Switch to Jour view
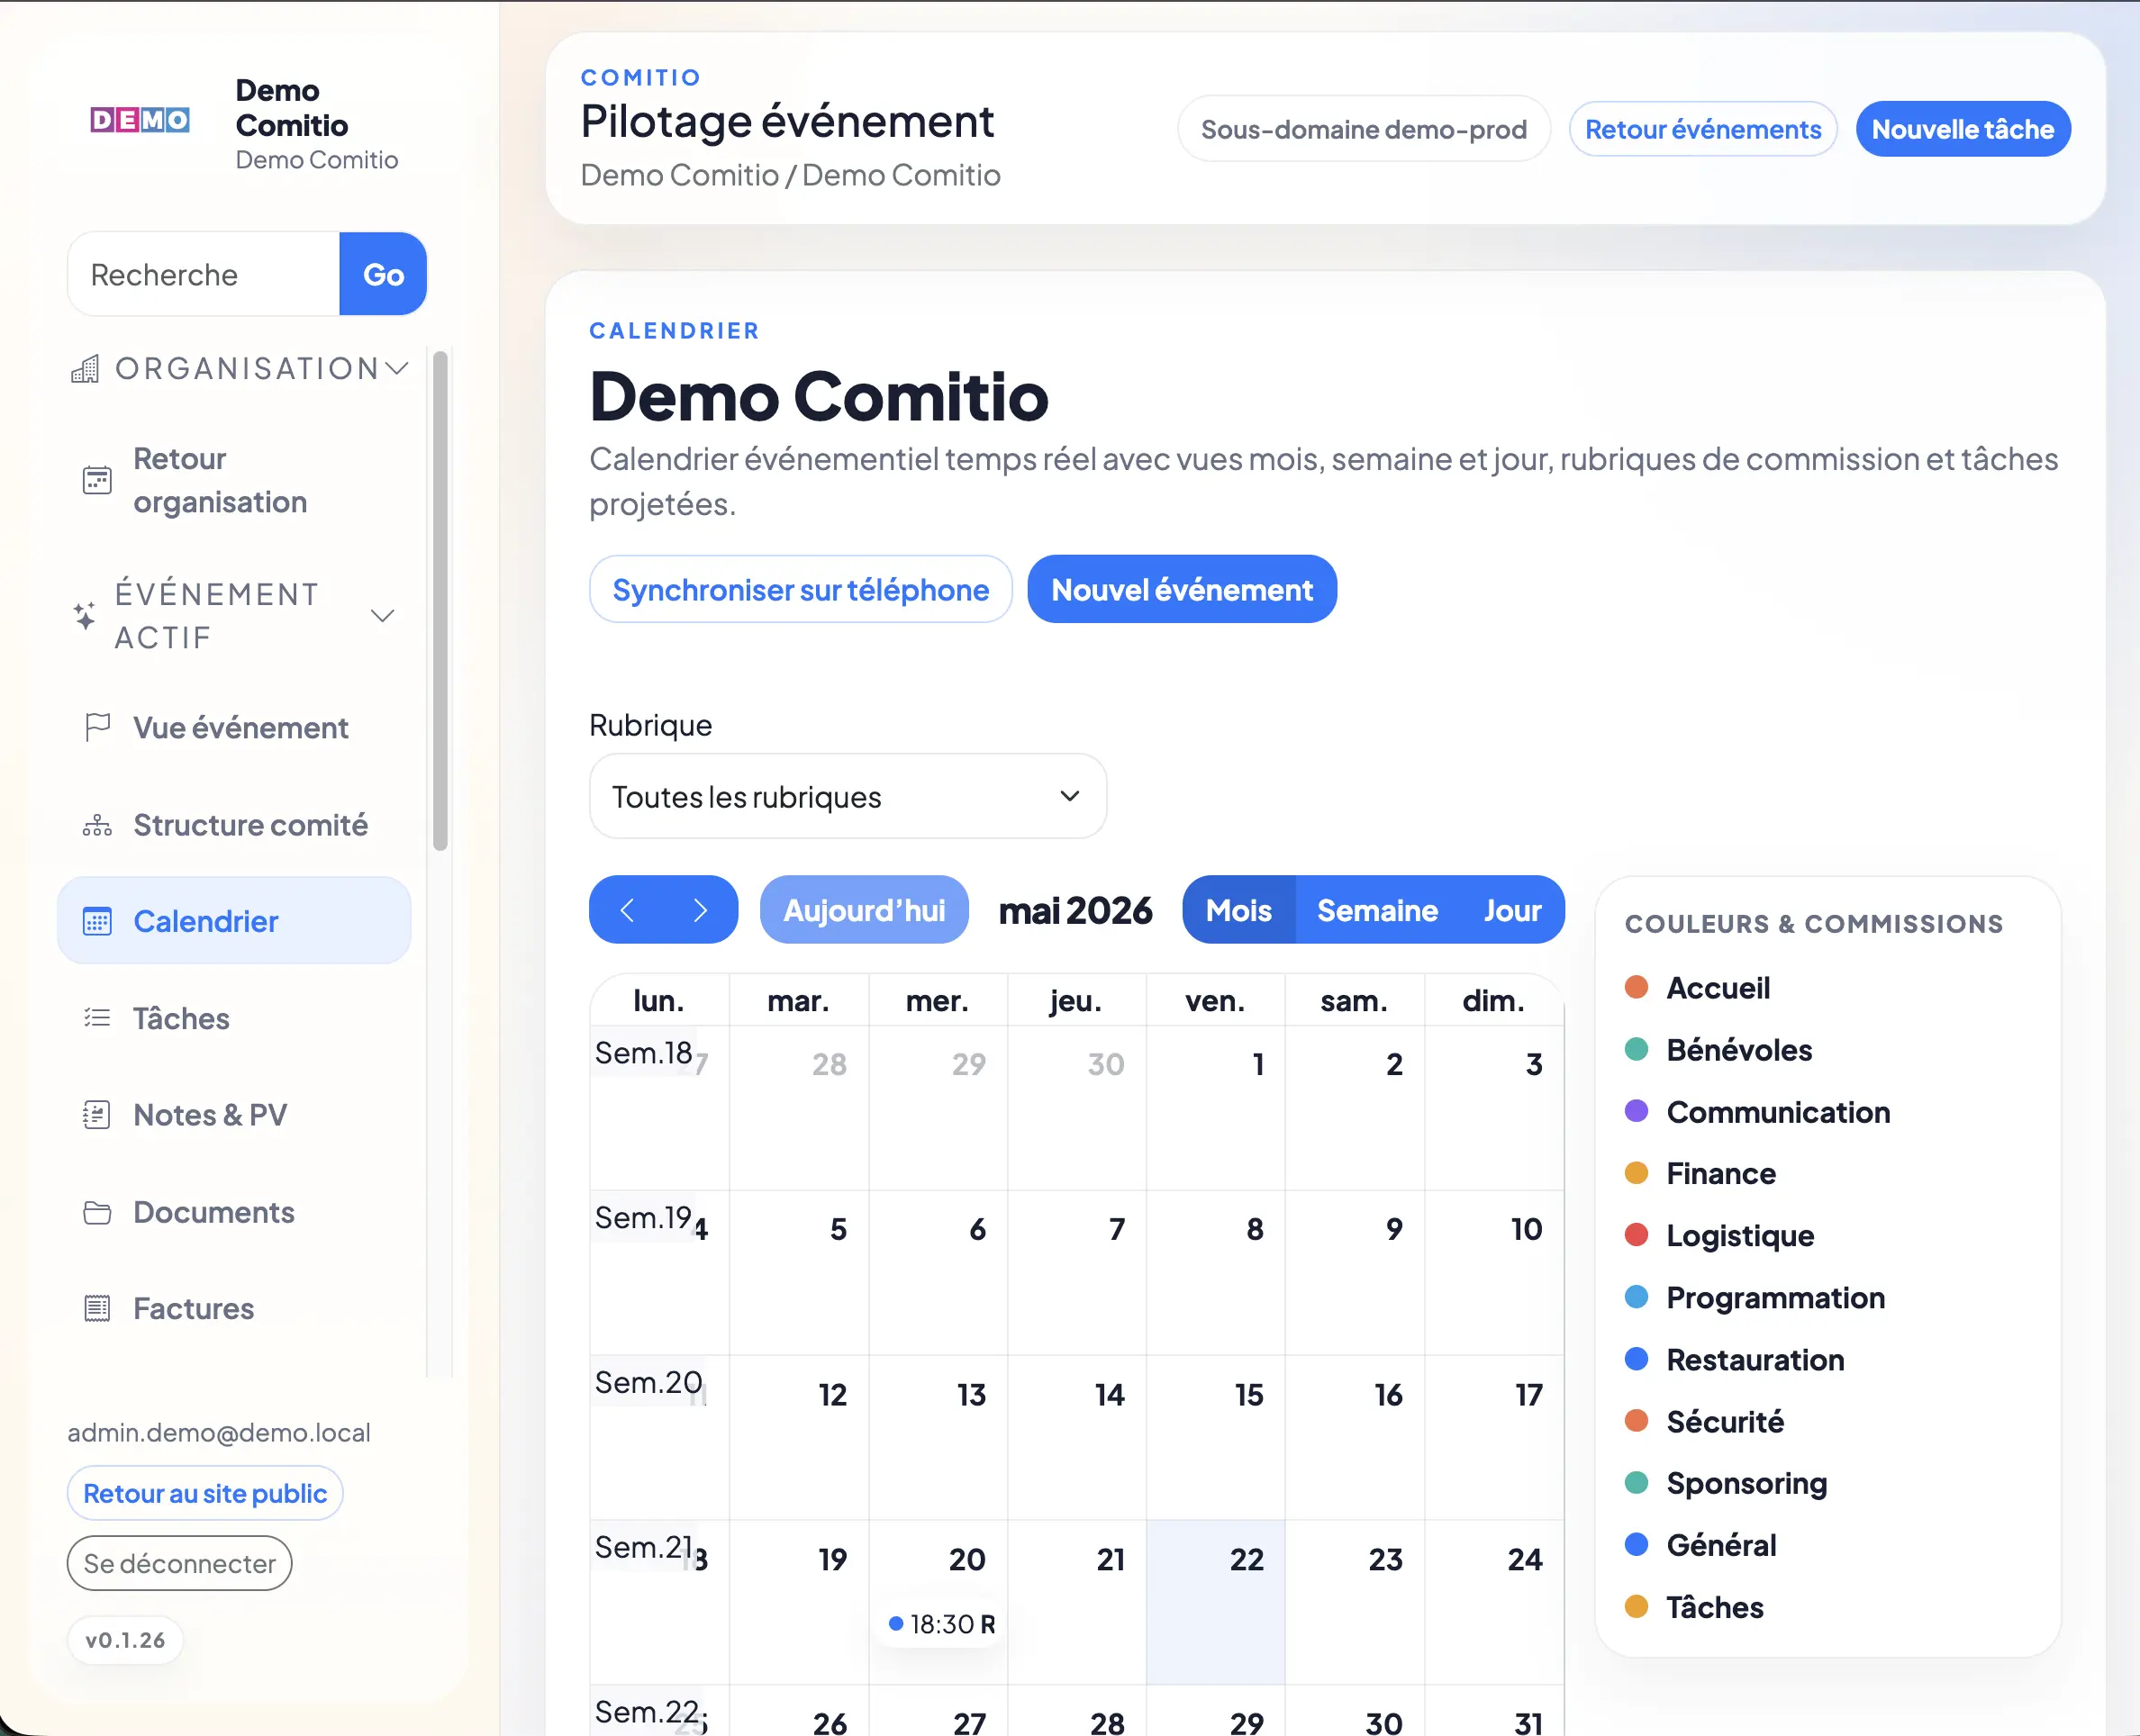Viewport: 2140px width, 1736px height. (x=1512, y=910)
